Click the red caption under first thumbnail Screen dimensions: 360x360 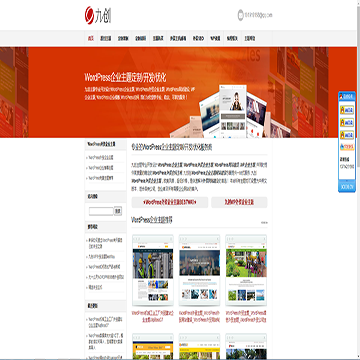(153, 317)
